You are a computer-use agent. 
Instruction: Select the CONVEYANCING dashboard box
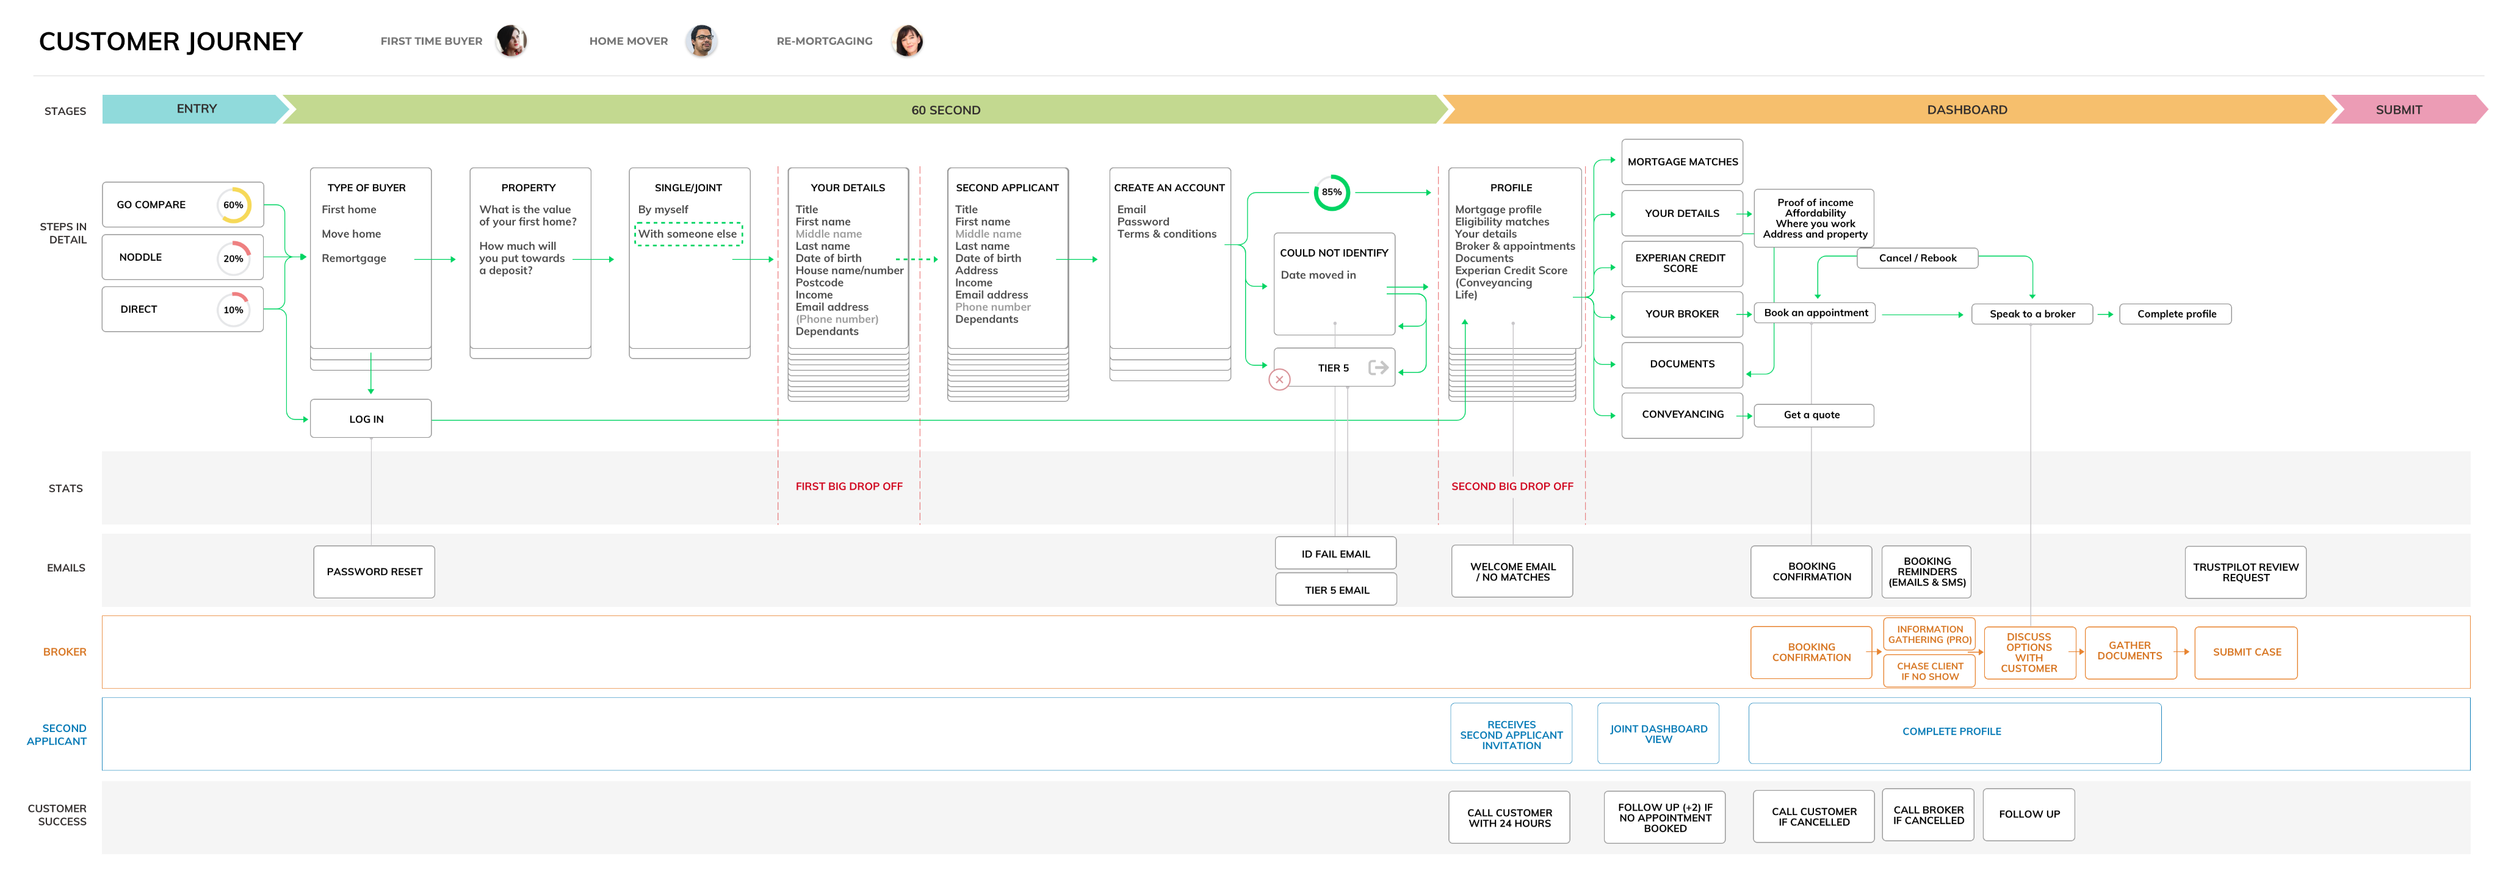[1682, 415]
